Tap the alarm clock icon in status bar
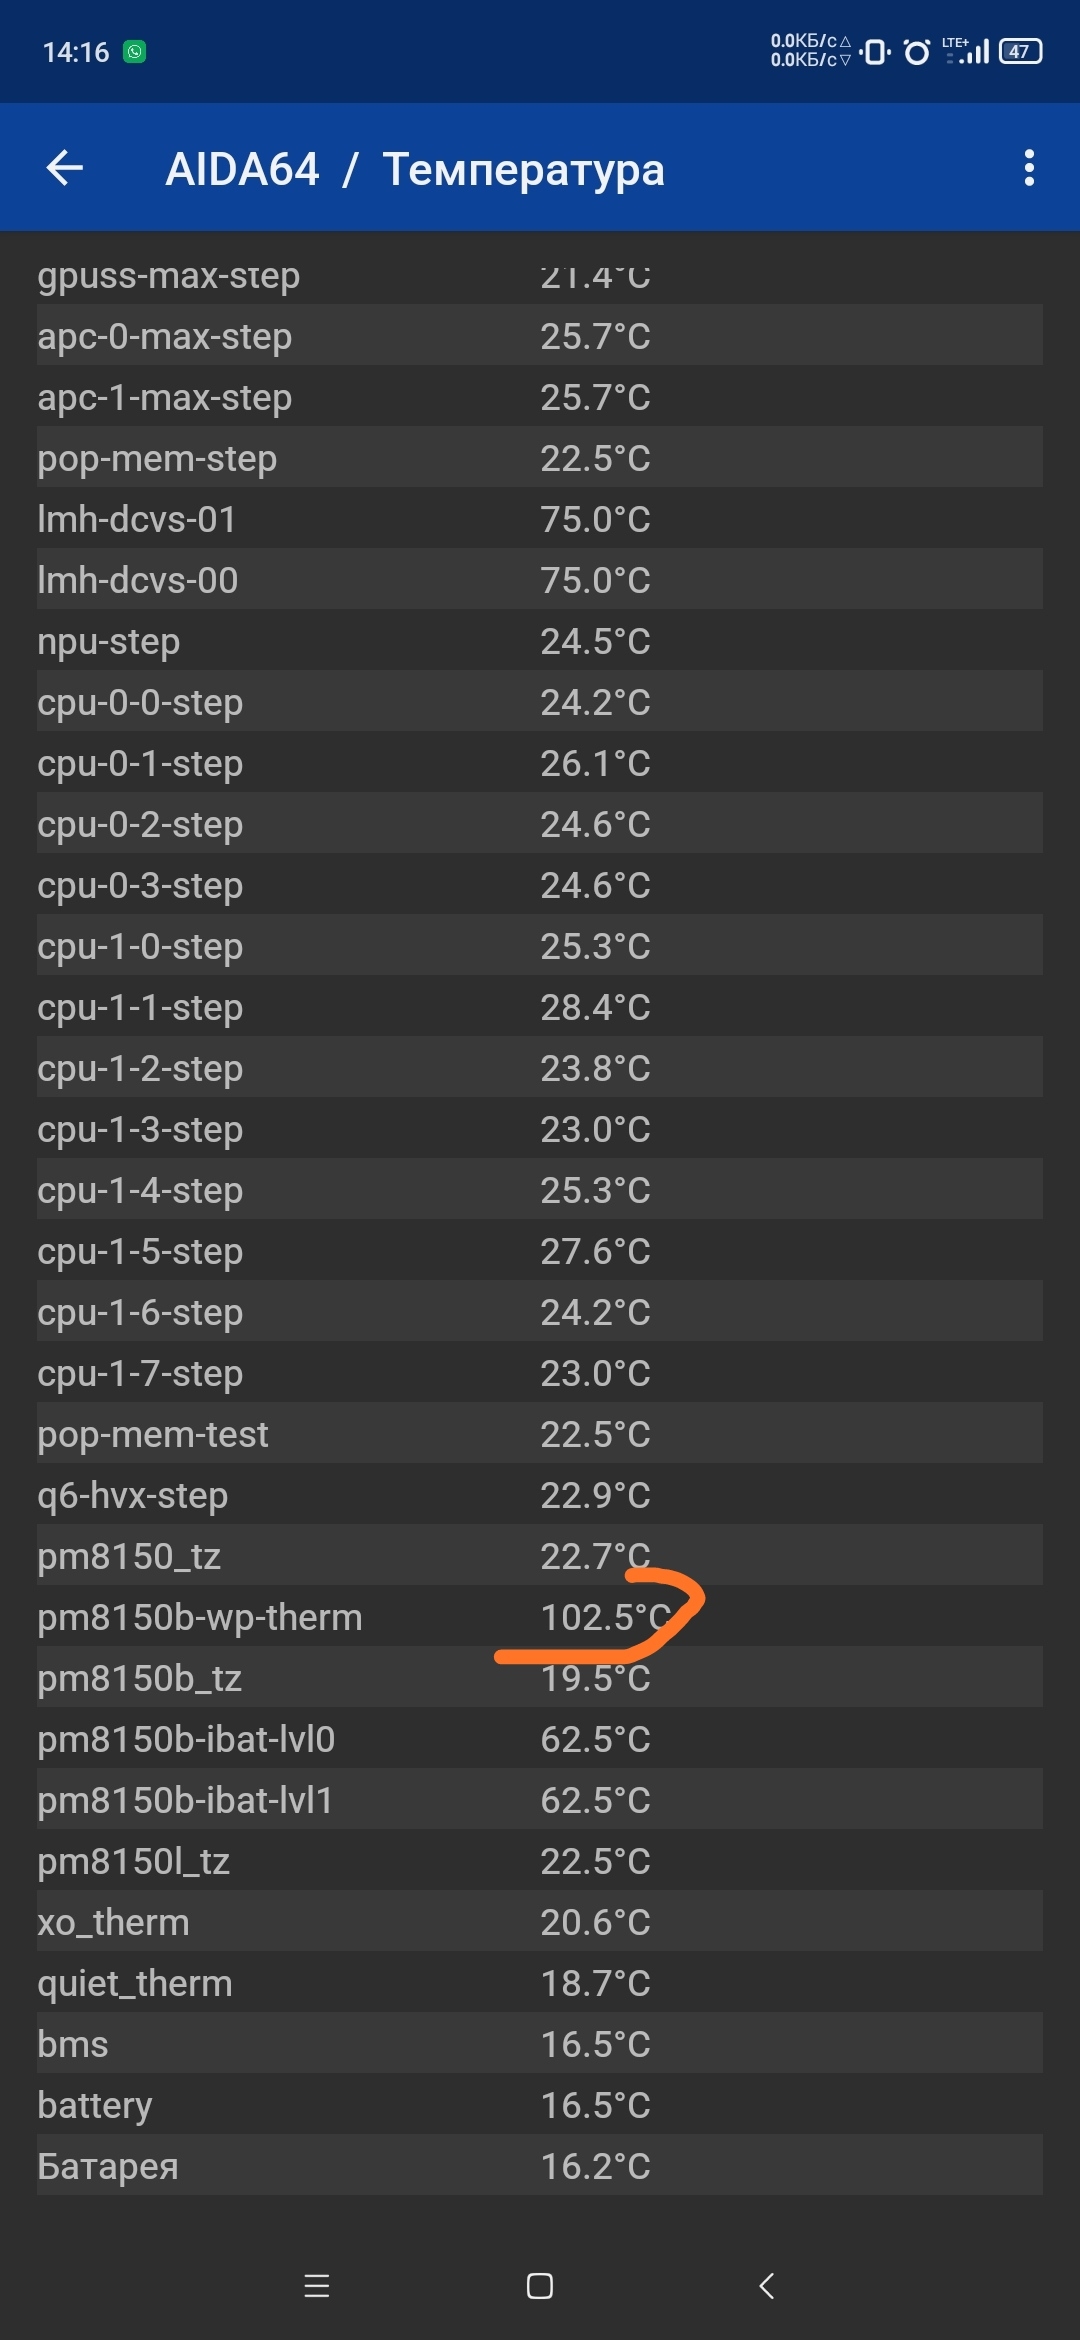 point(916,51)
